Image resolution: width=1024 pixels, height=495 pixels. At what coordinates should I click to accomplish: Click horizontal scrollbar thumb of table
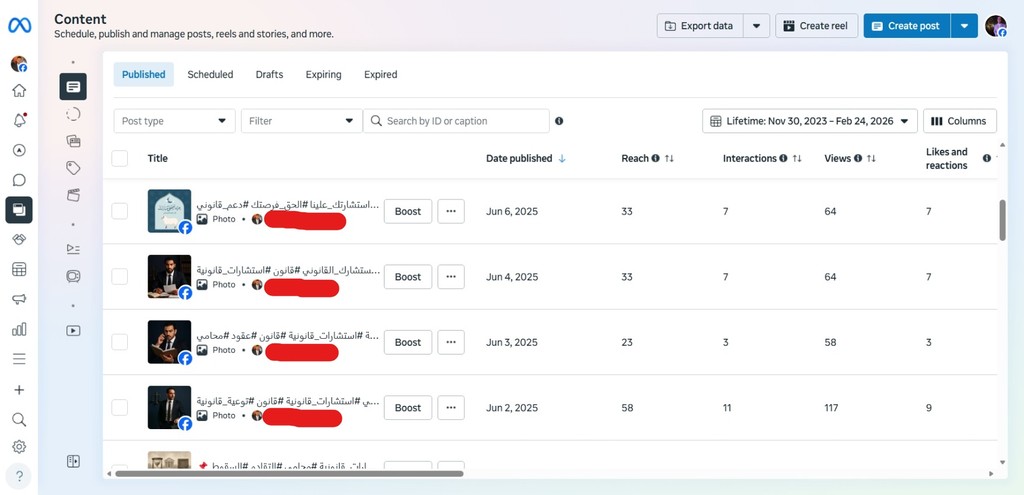pos(289,473)
